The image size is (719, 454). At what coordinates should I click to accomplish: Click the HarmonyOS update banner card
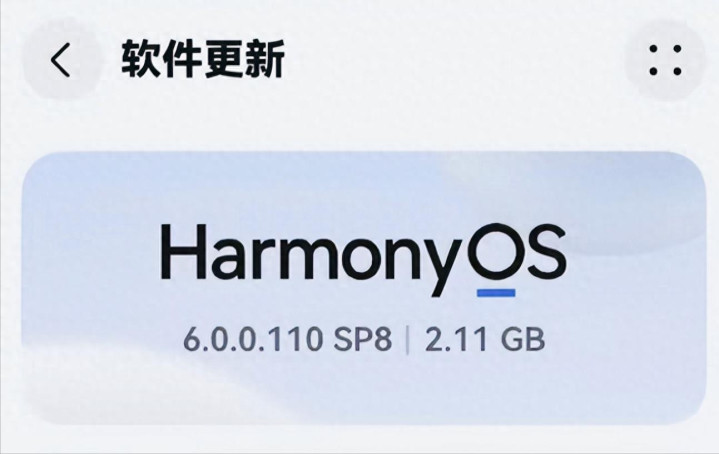[363, 288]
